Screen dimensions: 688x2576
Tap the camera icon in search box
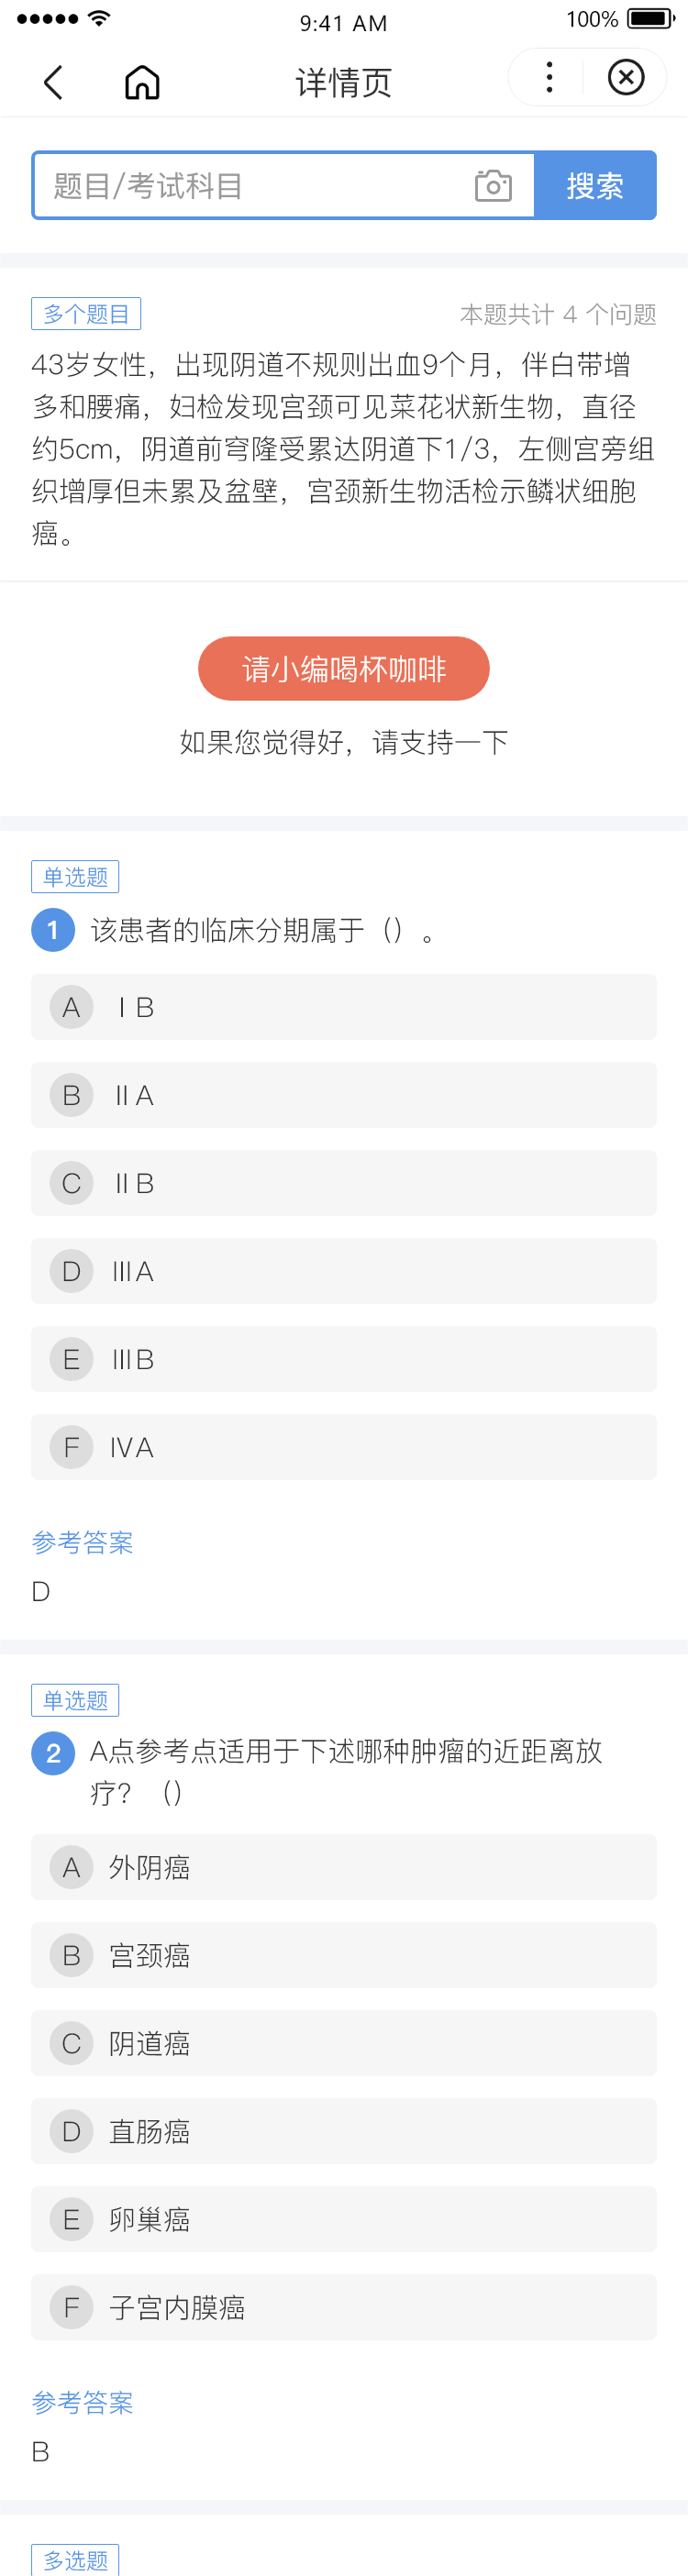(x=493, y=186)
